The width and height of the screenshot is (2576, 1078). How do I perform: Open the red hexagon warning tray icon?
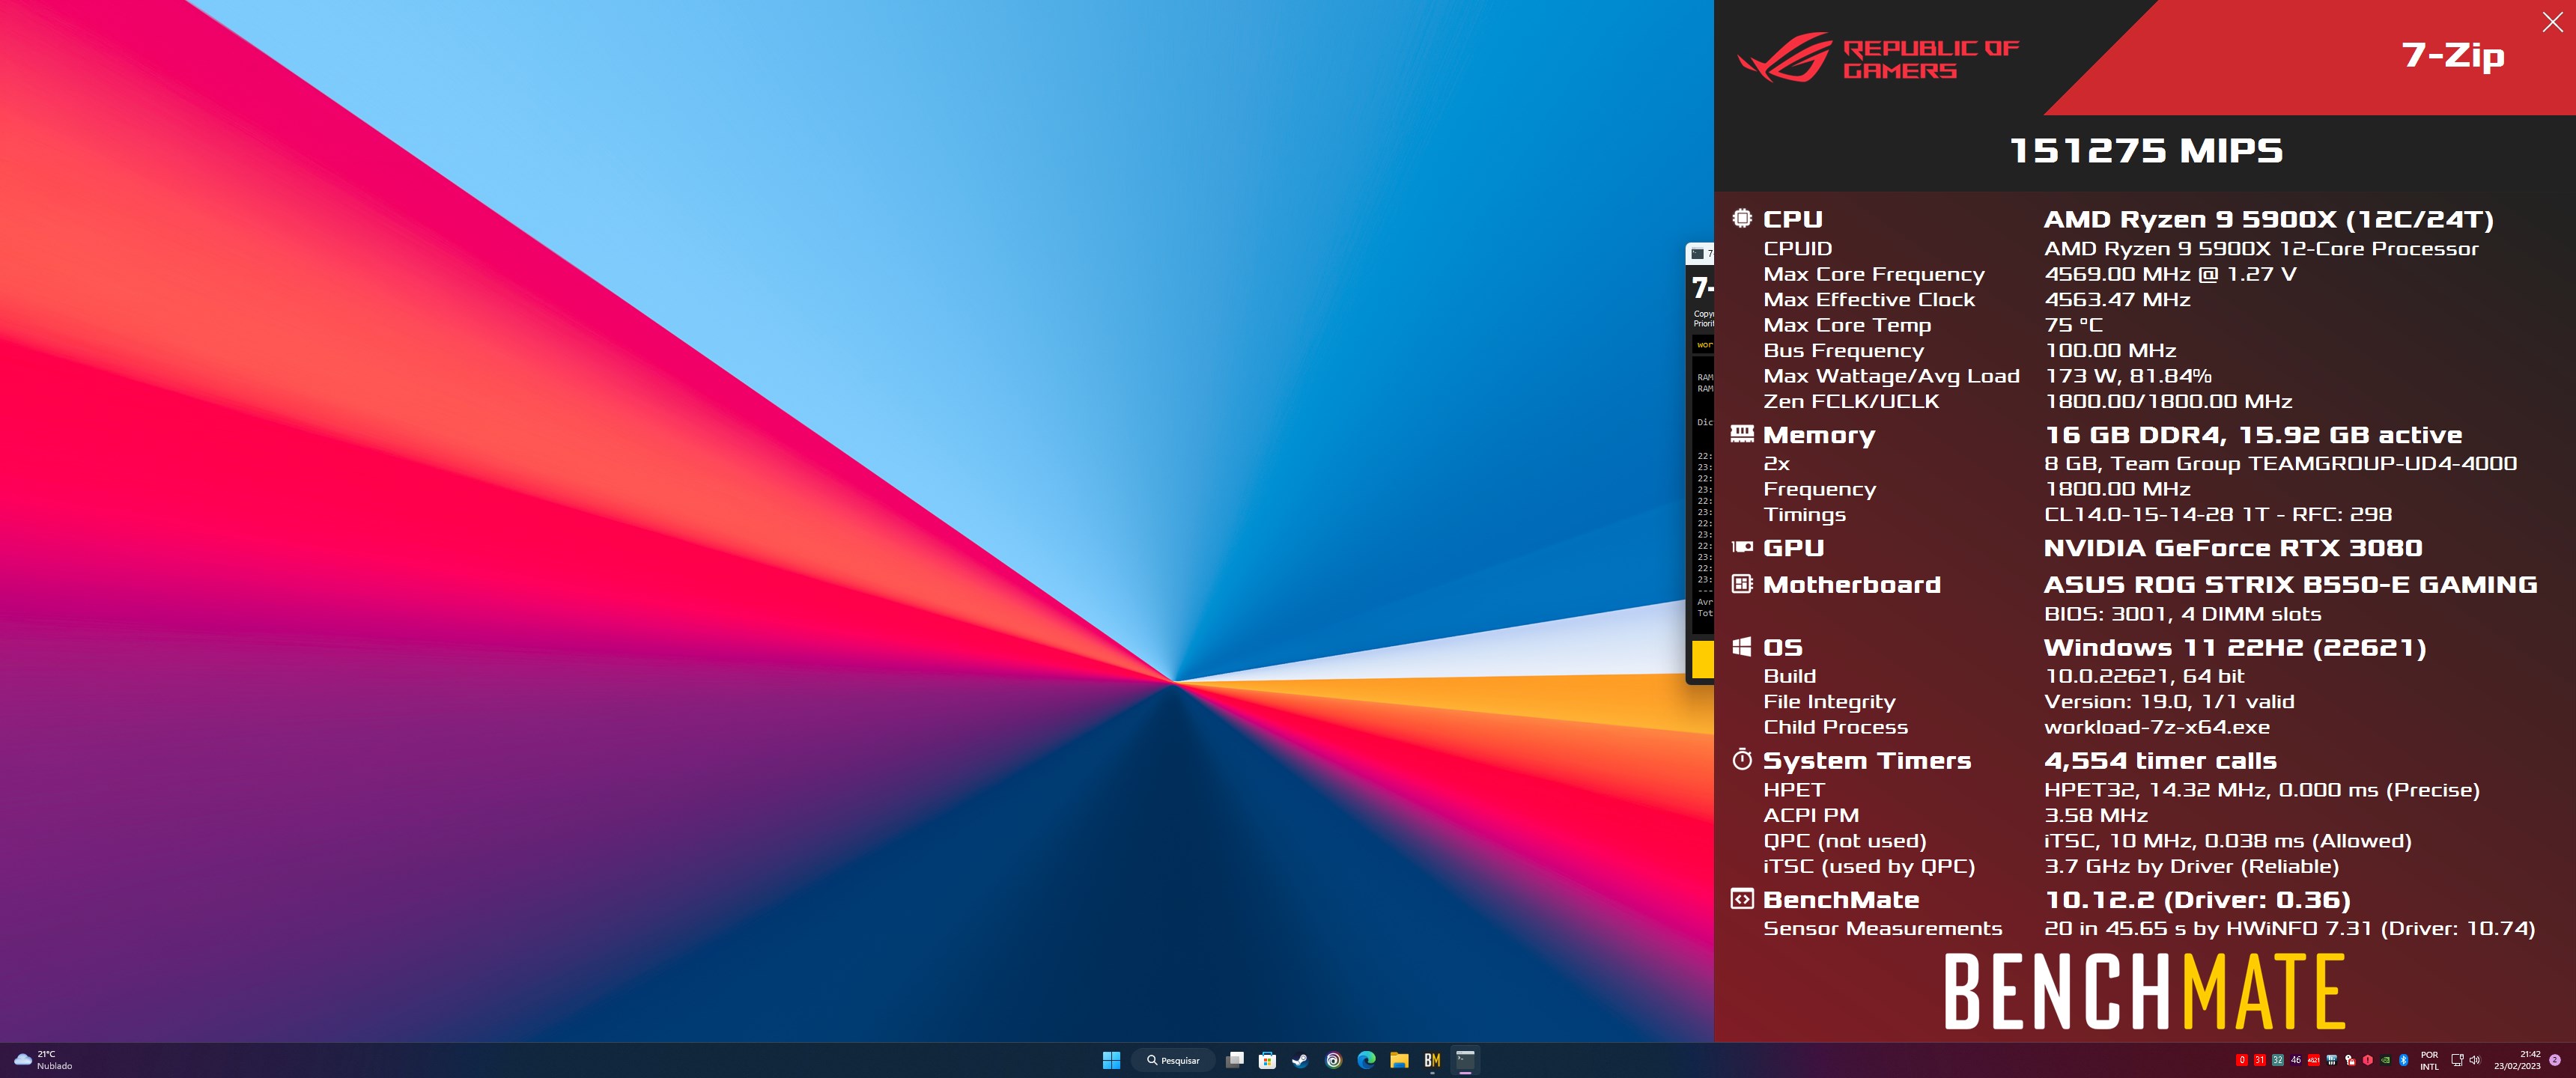(2368, 1060)
